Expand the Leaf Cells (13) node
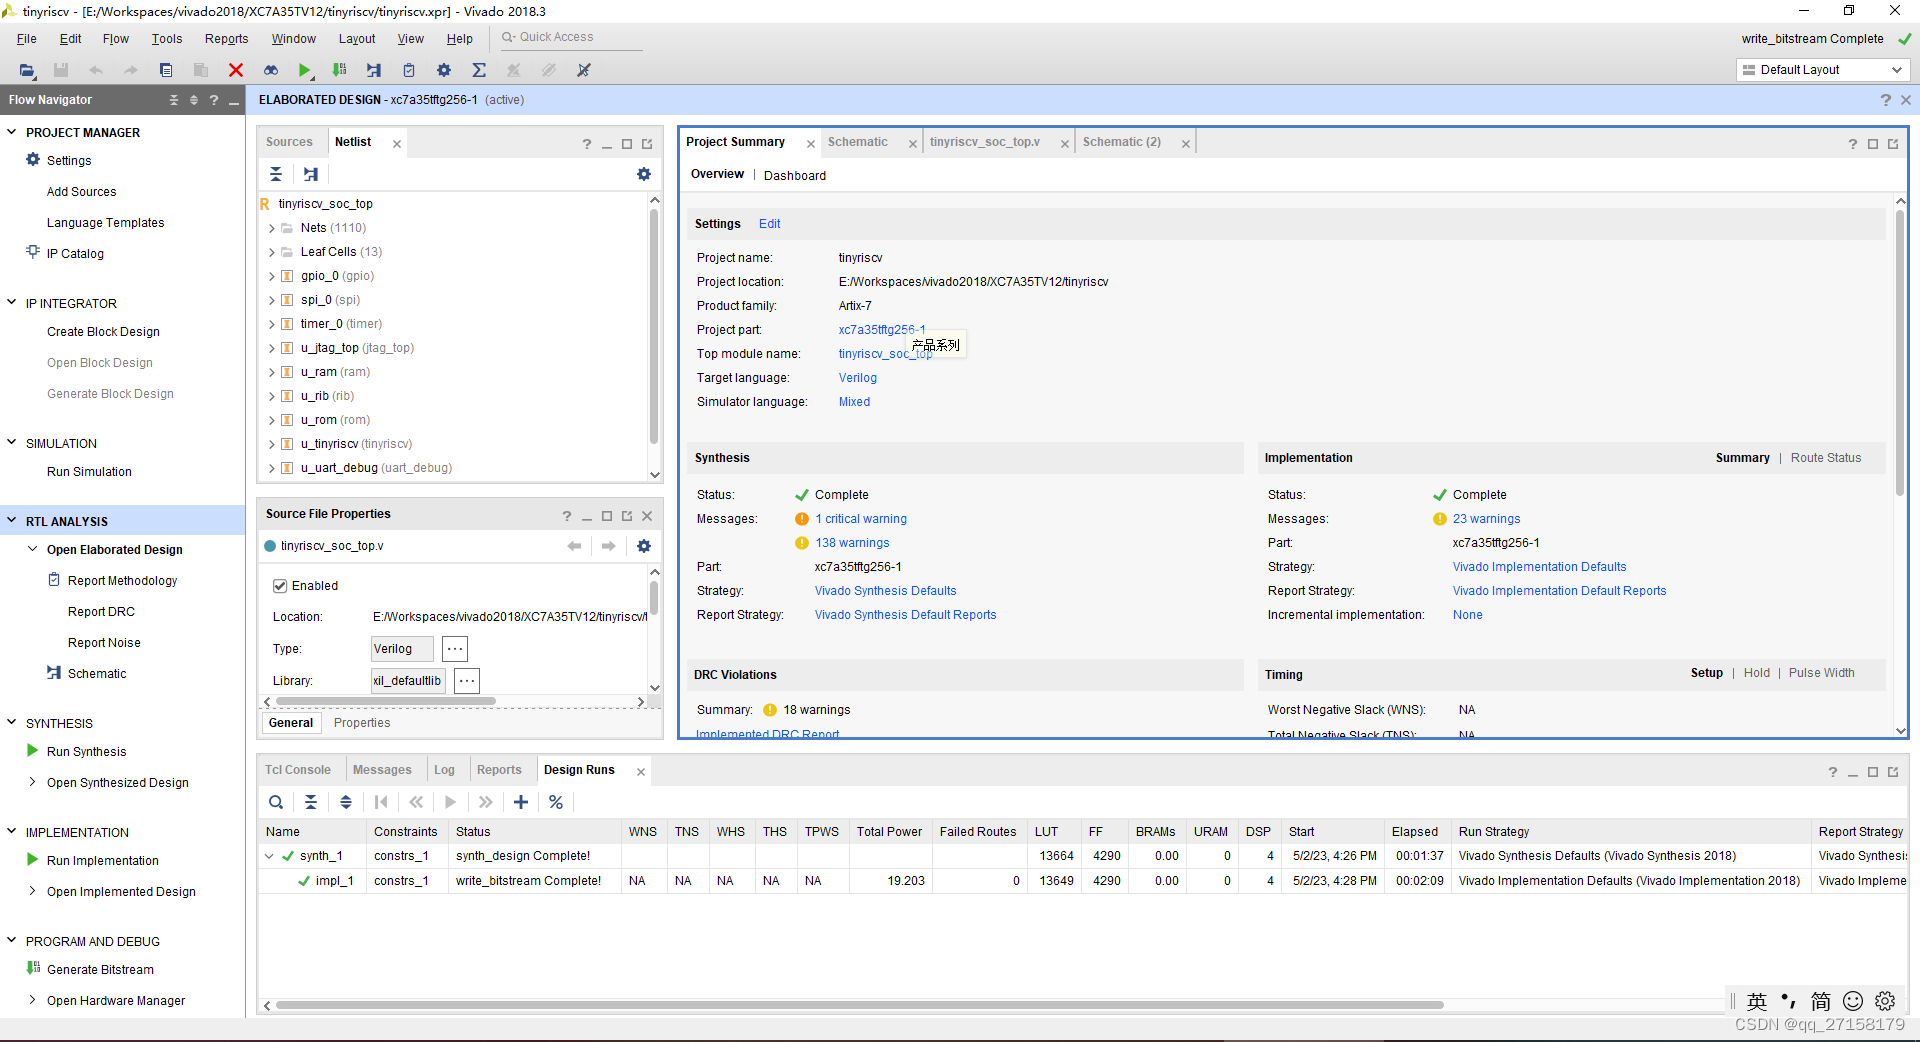Viewport: 1920px width, 1042px height. coord(271,252)
